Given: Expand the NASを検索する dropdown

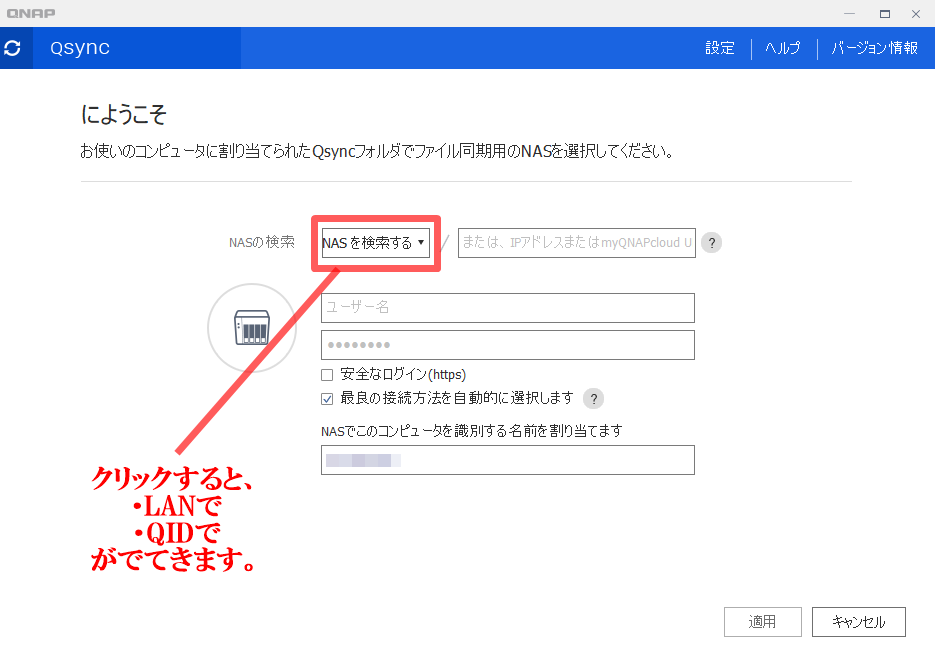Looking at the screenshot, I should 376,243.
